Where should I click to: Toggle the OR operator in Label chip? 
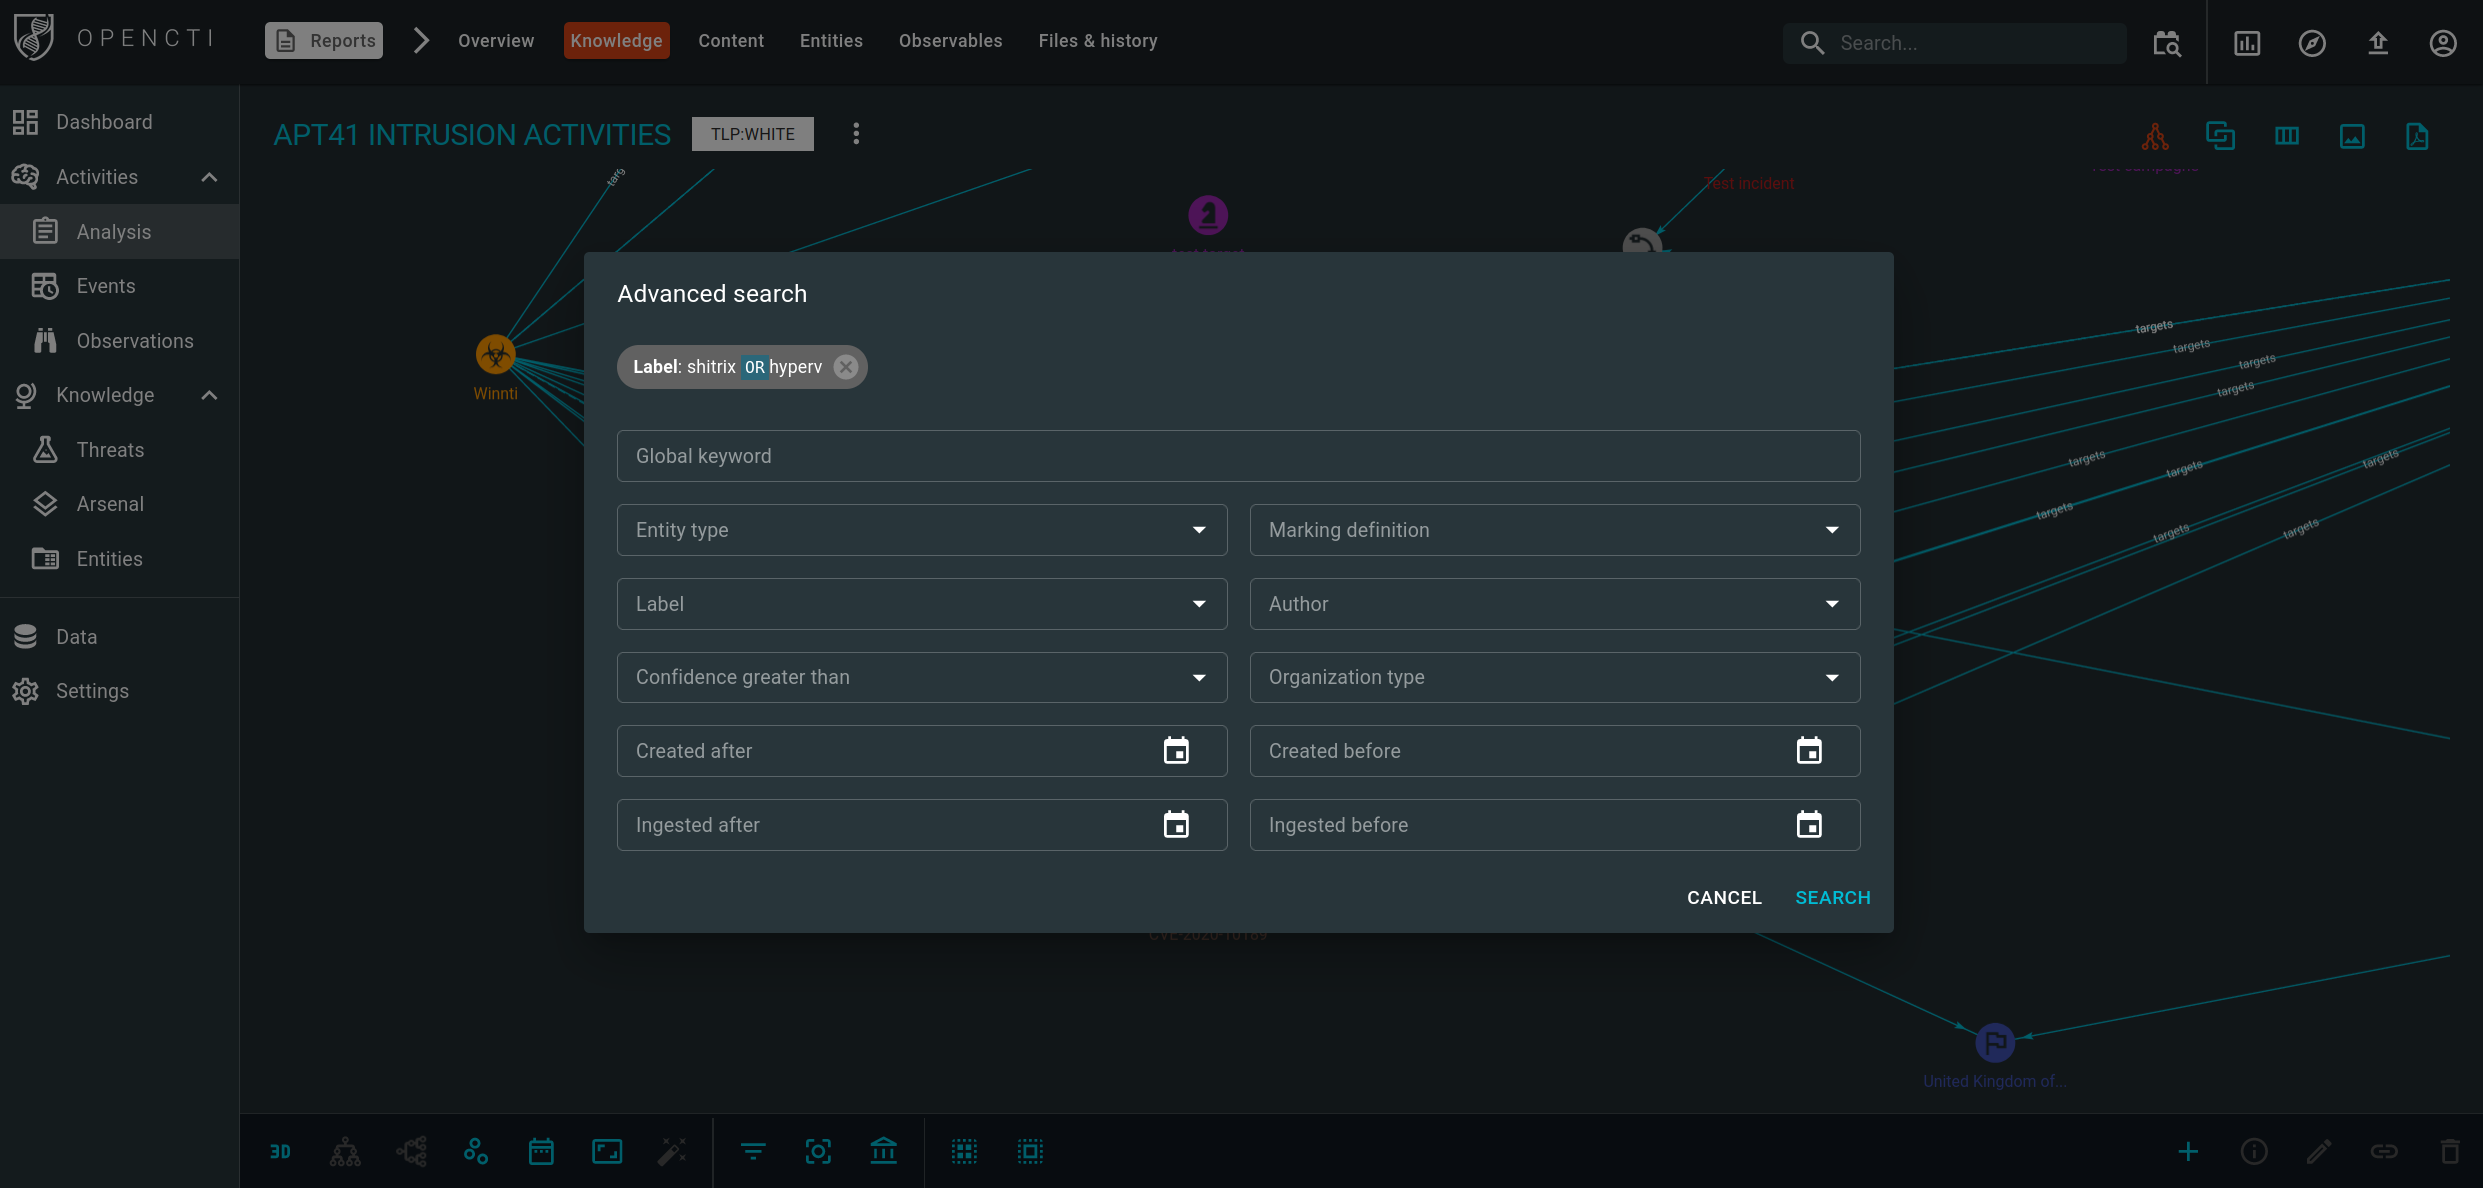click(x=754, y=367)
